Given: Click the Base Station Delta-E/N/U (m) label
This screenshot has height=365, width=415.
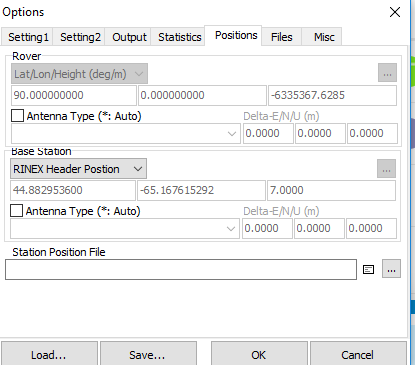Looking at the screenshot, I should coord(281,211).
